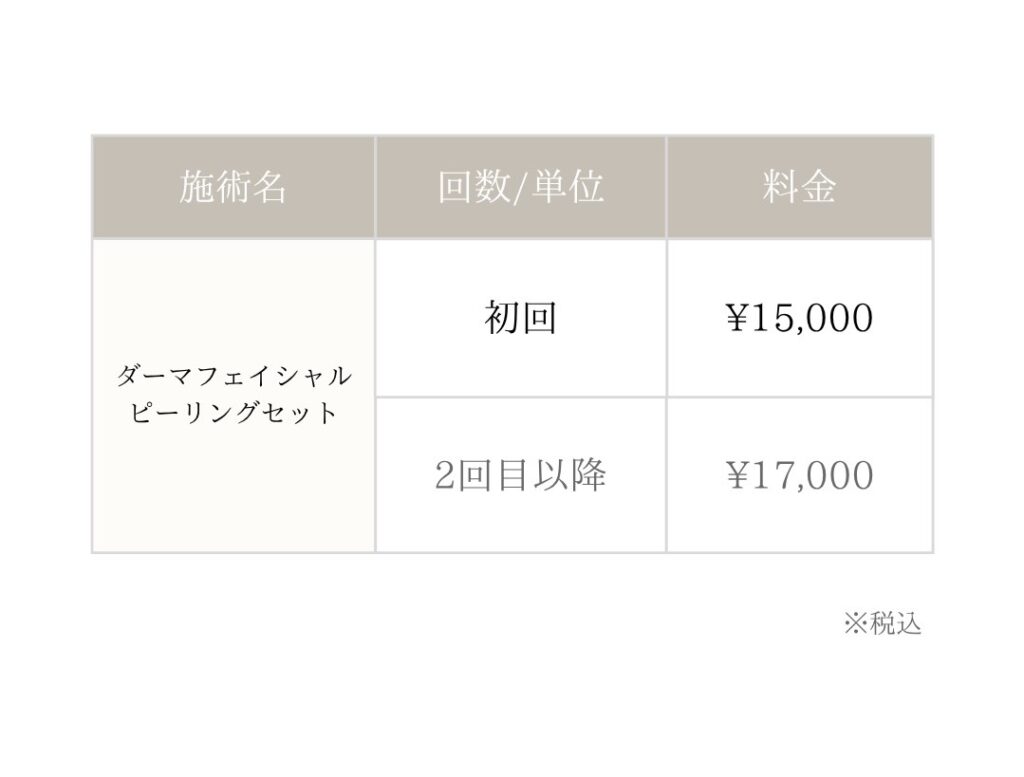This screenshot has width=1024, height=777.
Task: Click the ¥17,000 price cell
Action: tap(799, 476)
